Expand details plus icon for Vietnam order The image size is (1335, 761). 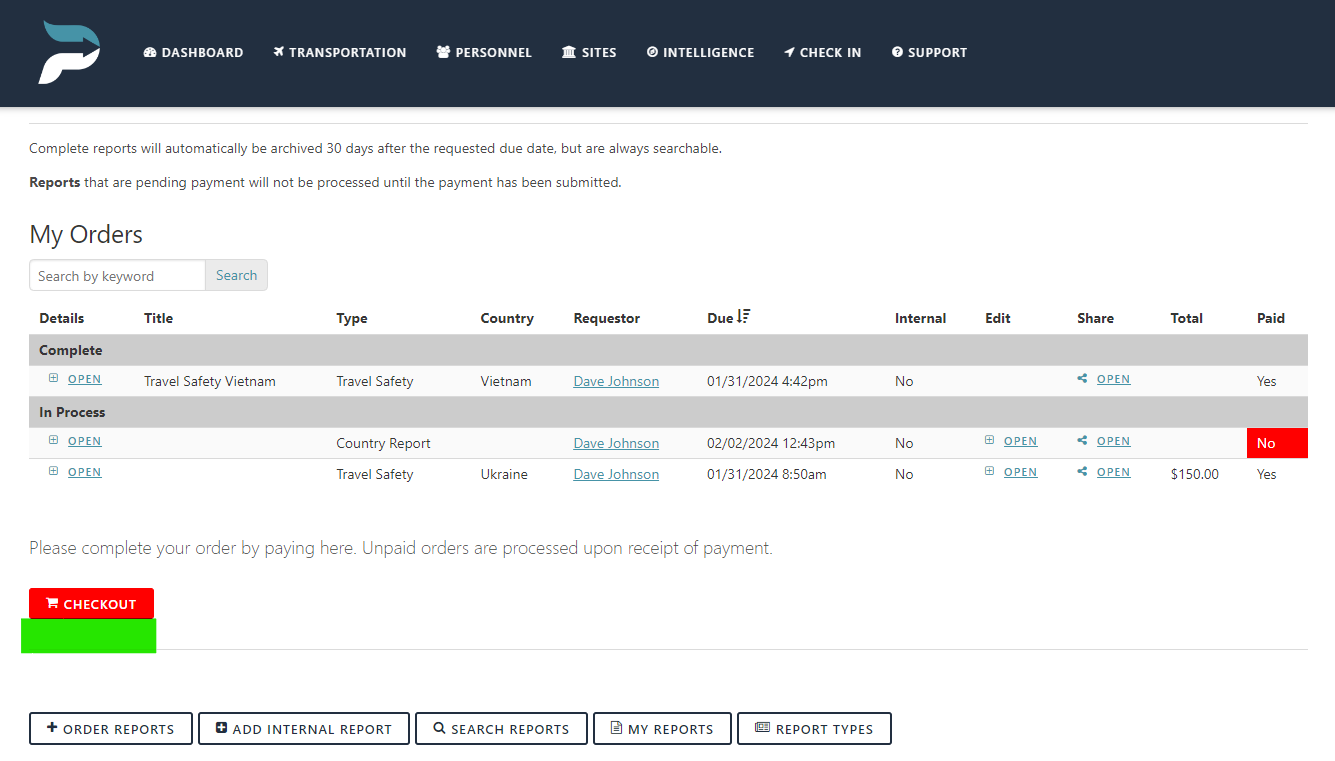54,379
